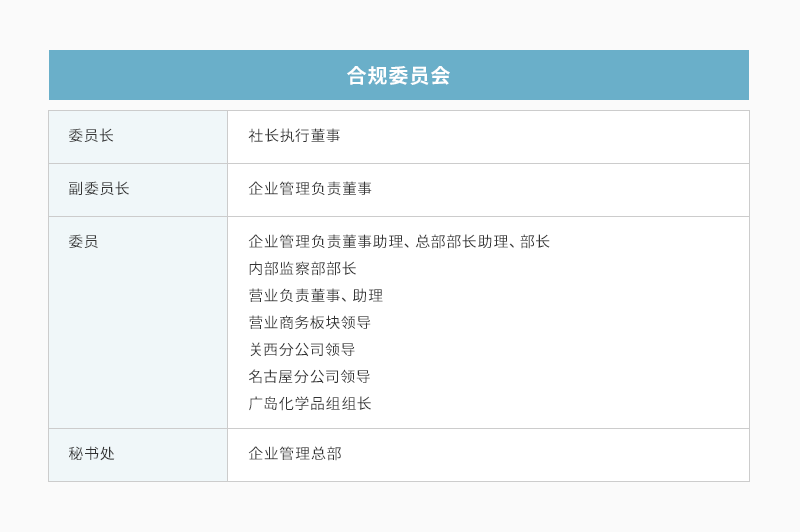Click the 合规委员会 title in the header

398,76
